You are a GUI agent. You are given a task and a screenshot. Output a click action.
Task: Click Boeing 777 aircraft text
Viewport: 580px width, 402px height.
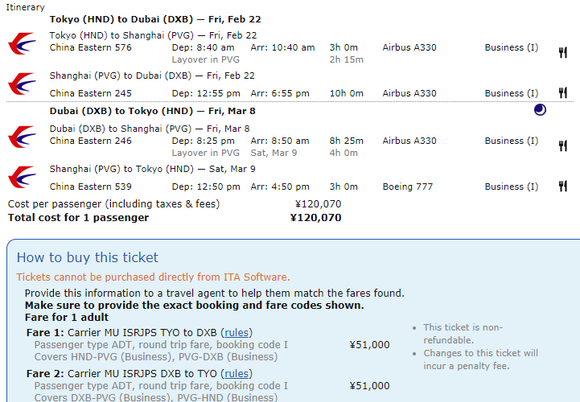point(408,187)
